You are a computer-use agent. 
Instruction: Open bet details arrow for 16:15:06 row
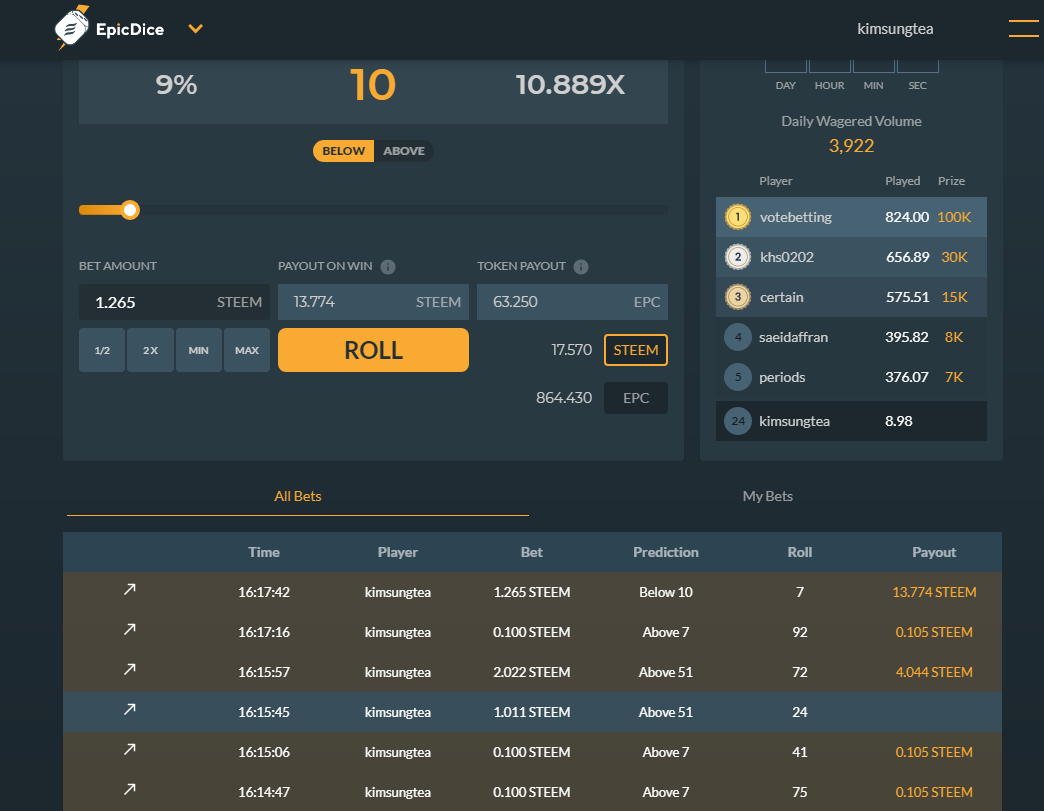click(130, 749)
